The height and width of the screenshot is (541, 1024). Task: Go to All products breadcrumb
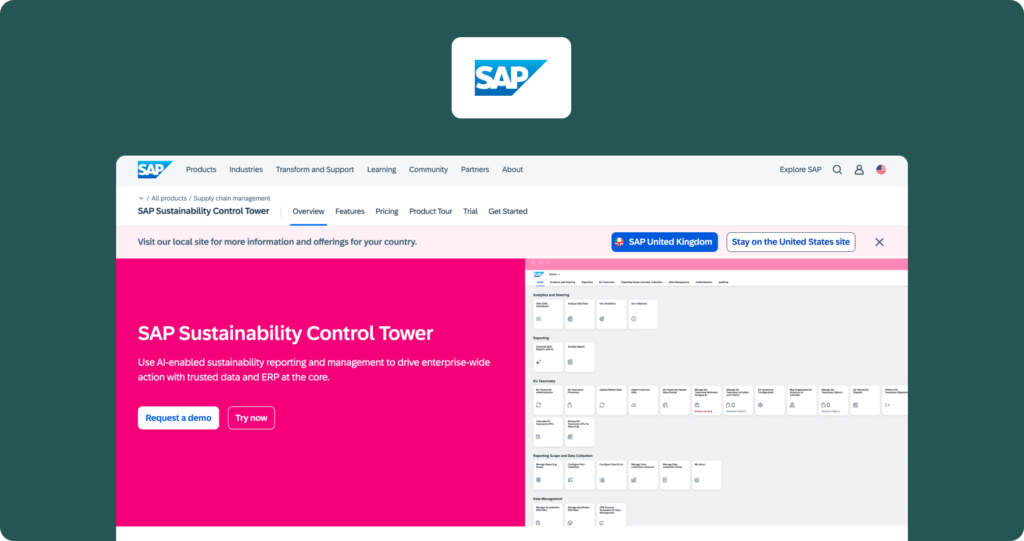(x=168, y=198)
